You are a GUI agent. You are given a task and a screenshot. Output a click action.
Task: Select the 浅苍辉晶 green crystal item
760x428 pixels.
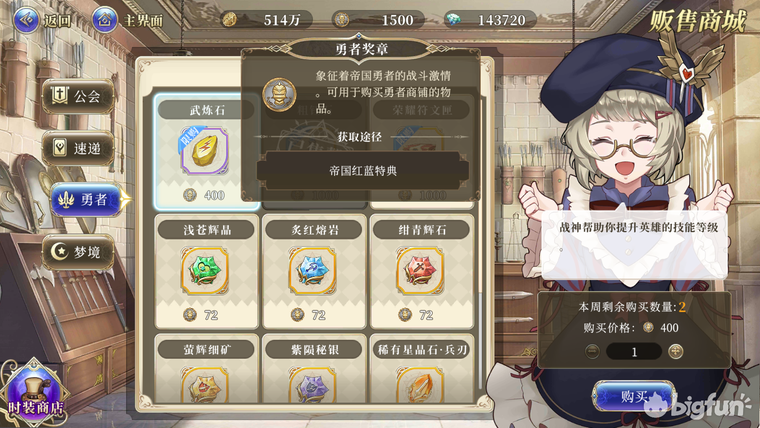pos(205,271)
